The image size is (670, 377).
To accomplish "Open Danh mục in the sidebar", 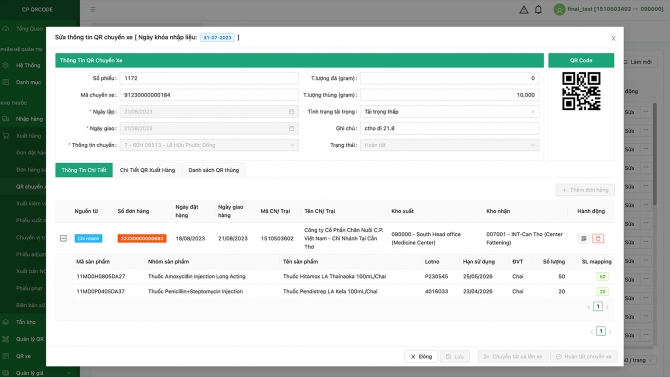I will coord(28,82).
